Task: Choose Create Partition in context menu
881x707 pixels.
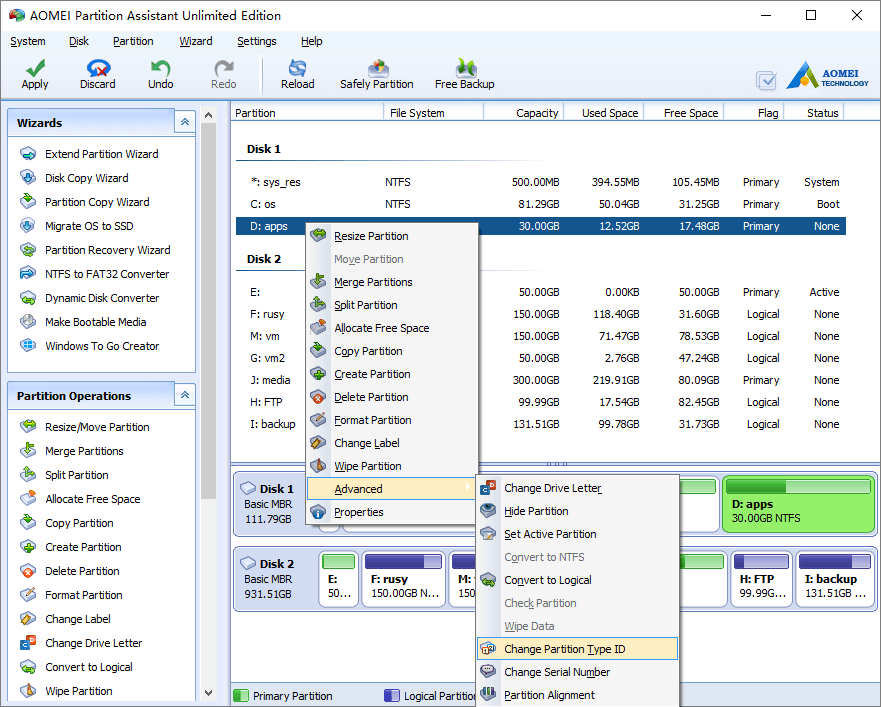Action: tap(392, 374)
